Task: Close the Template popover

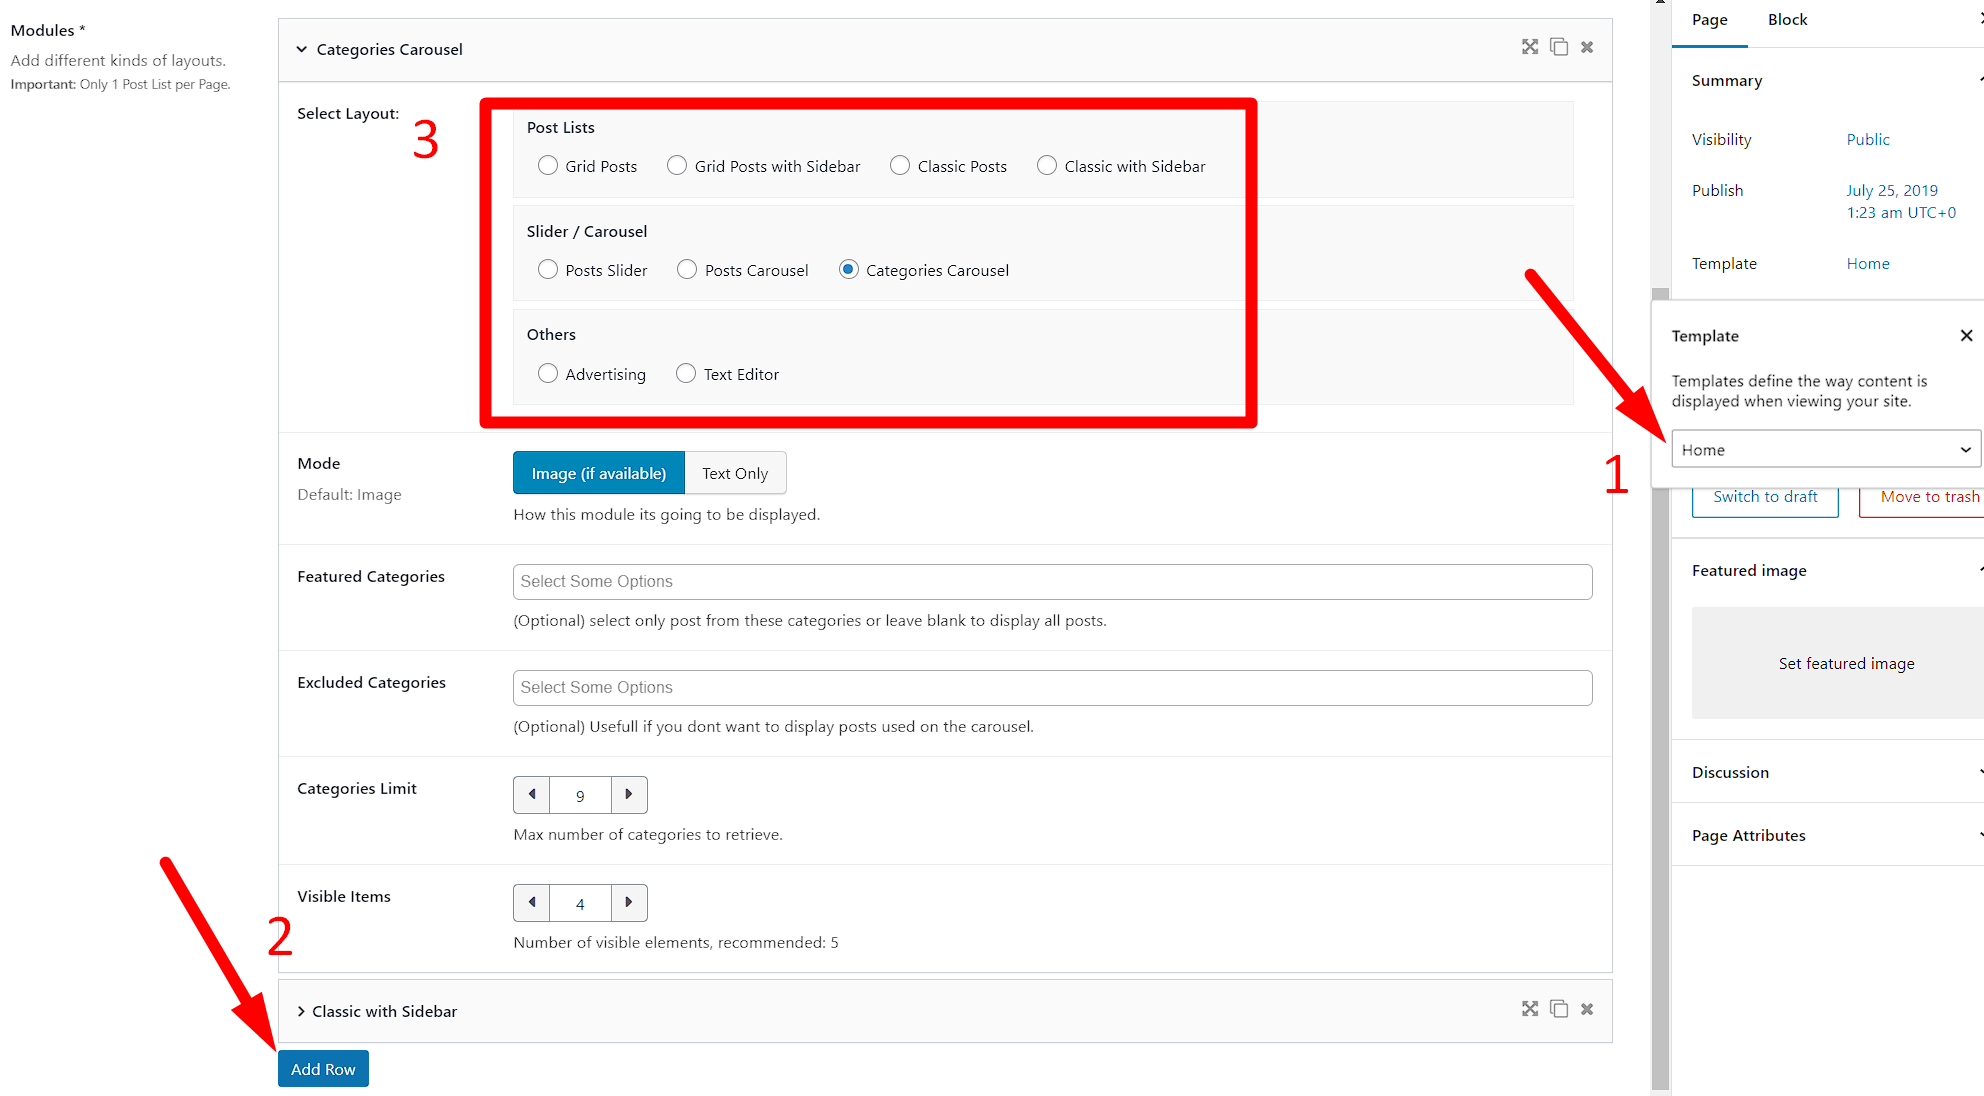Action: point(1966,336)
